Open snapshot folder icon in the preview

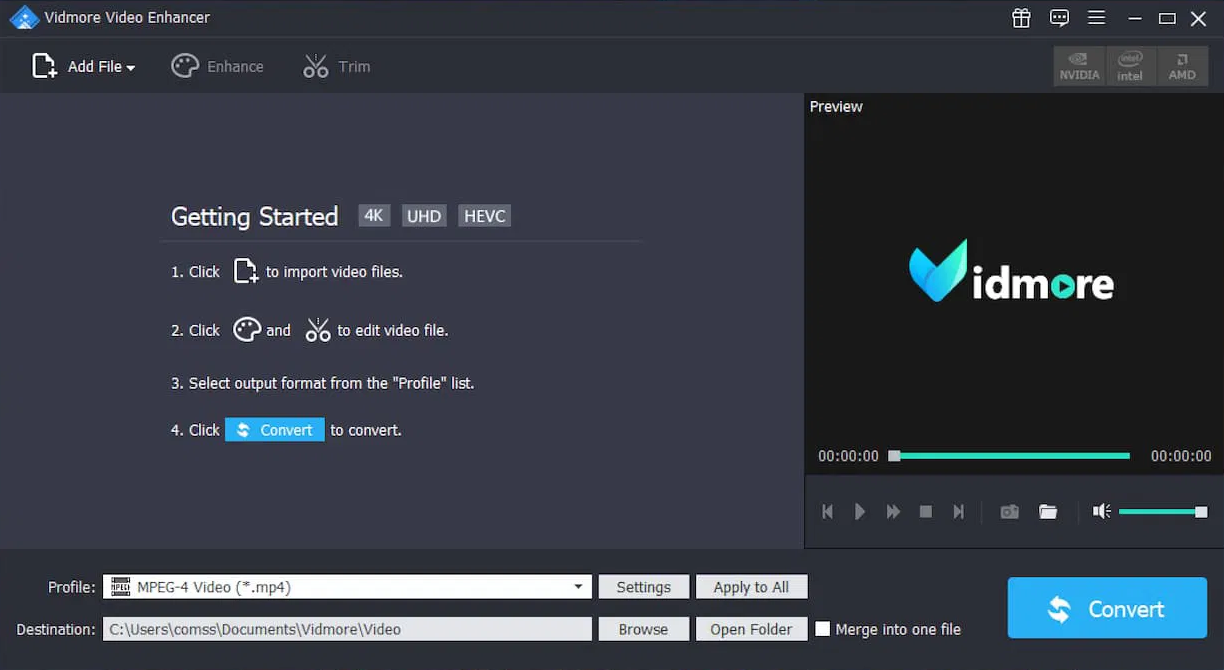tap(1048, 512)
